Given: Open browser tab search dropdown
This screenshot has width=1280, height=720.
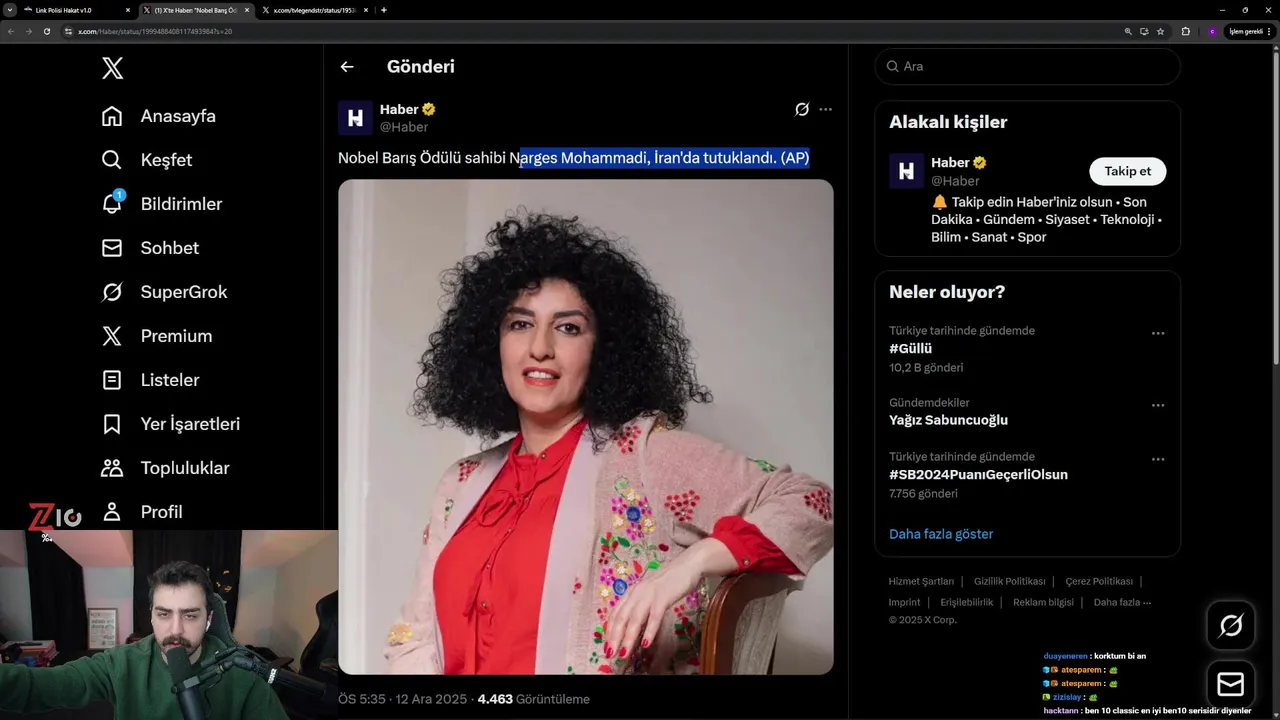Looking at the screenshot, I should pyautogui.click(x=9, y=10).
